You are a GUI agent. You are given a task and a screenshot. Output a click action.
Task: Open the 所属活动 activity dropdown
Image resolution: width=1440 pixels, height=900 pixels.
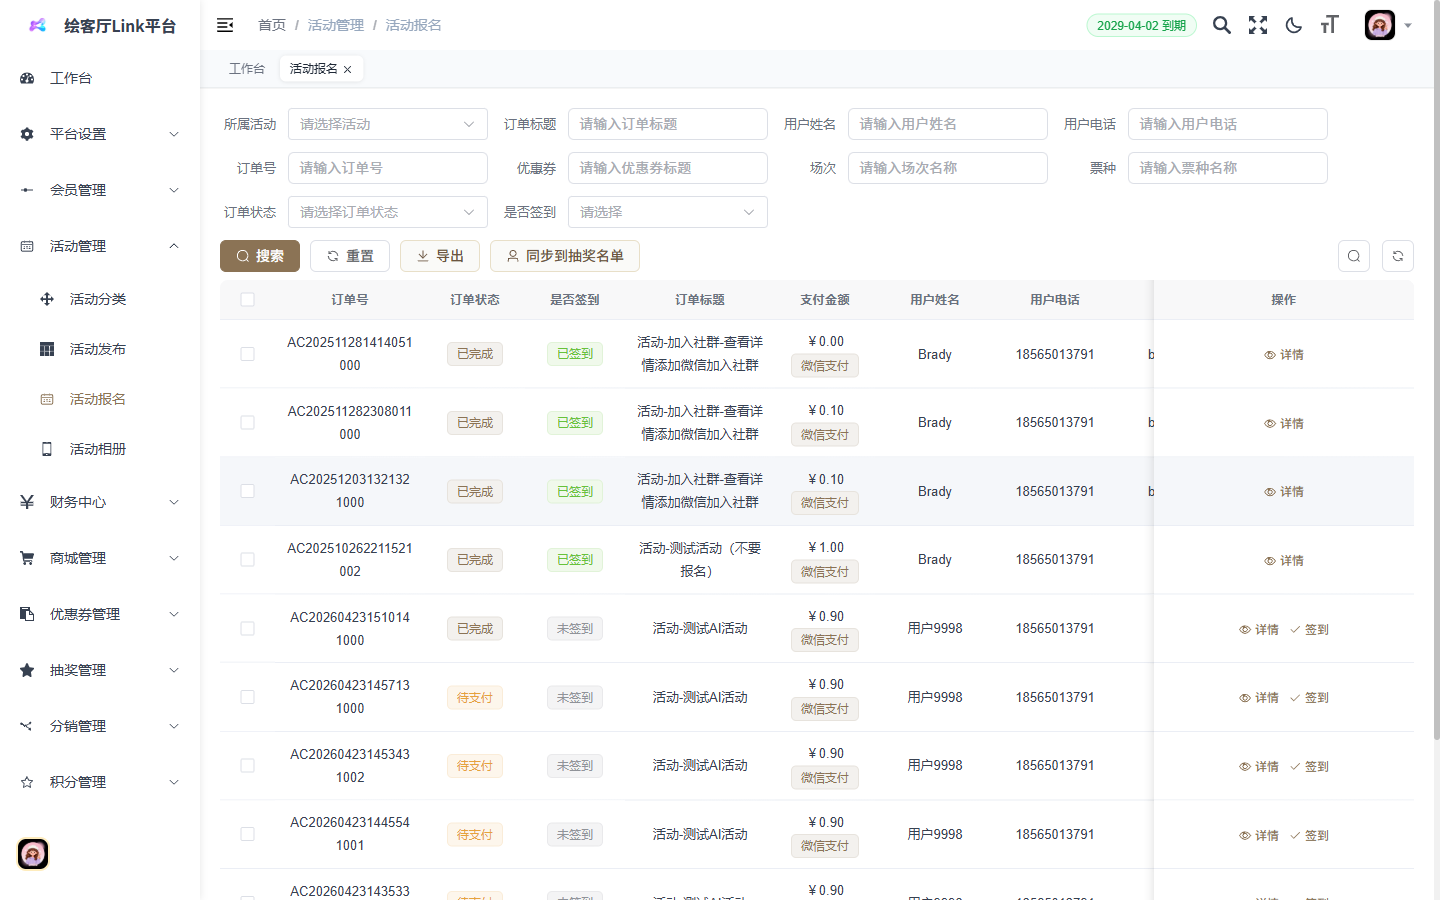(388, 124)
